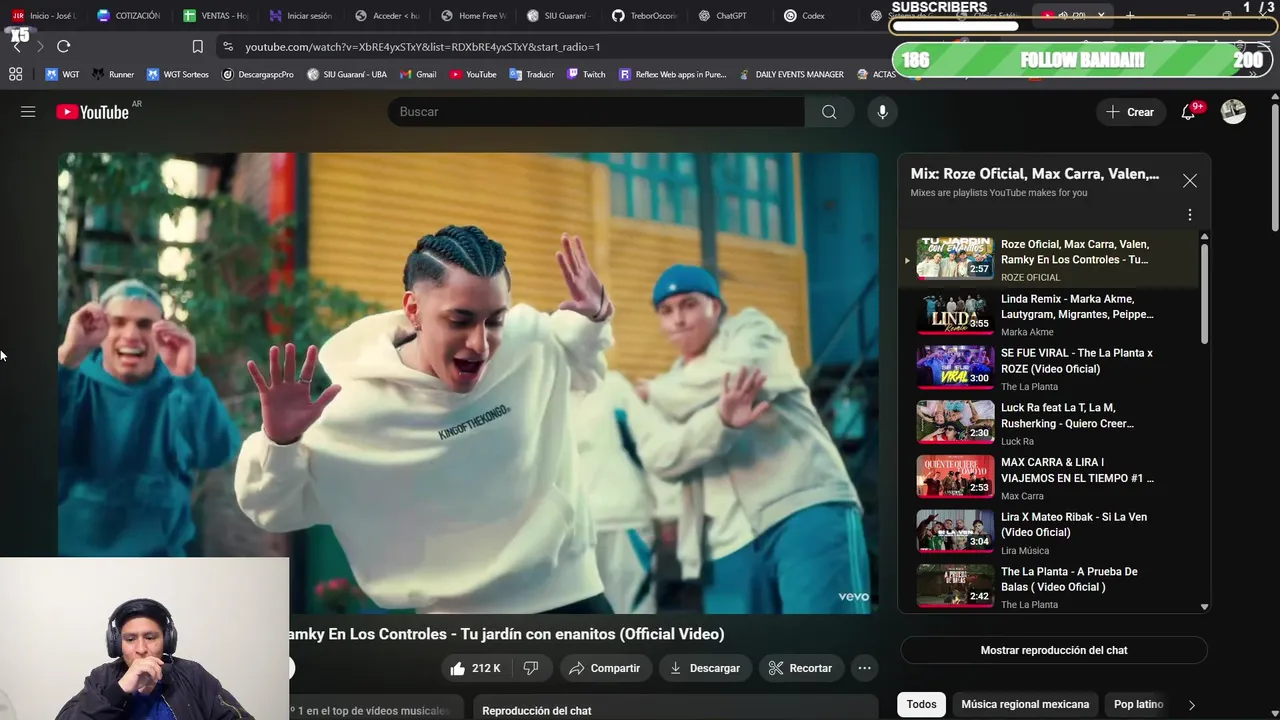
Task: Focus the Buscar search field
Action: tap(596, 112)
